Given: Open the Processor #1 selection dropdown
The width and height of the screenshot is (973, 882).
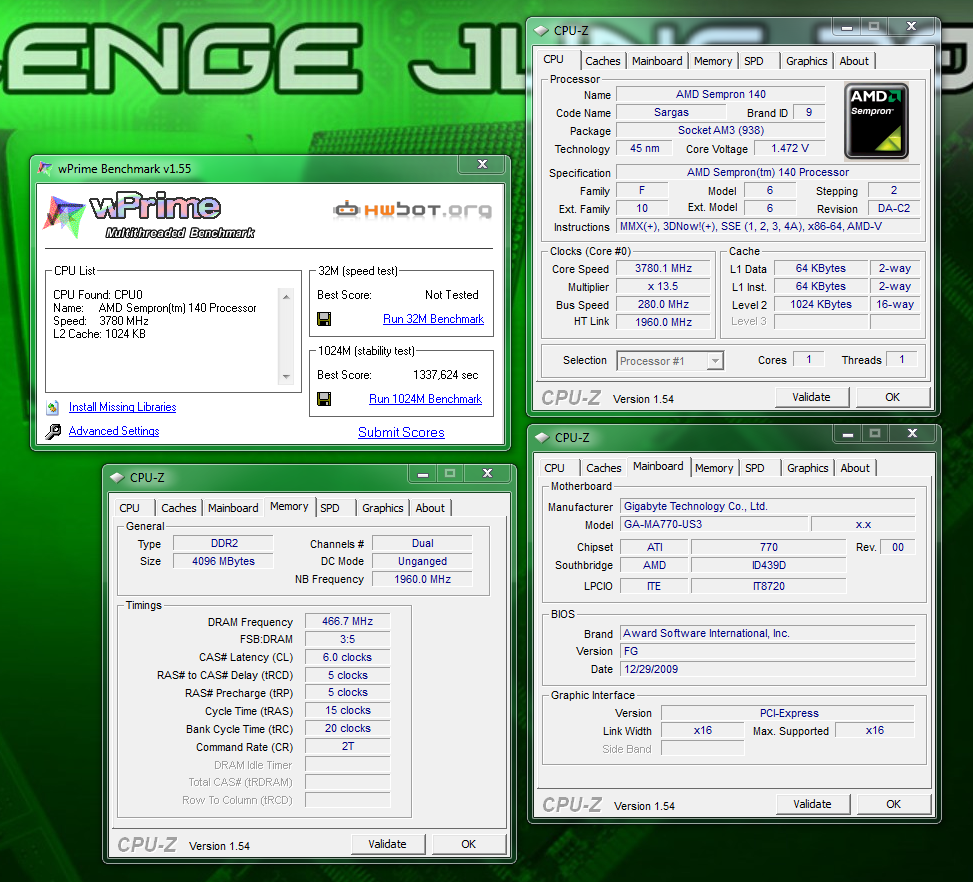Looking at the screenshot, I should (x=715, y=361).
